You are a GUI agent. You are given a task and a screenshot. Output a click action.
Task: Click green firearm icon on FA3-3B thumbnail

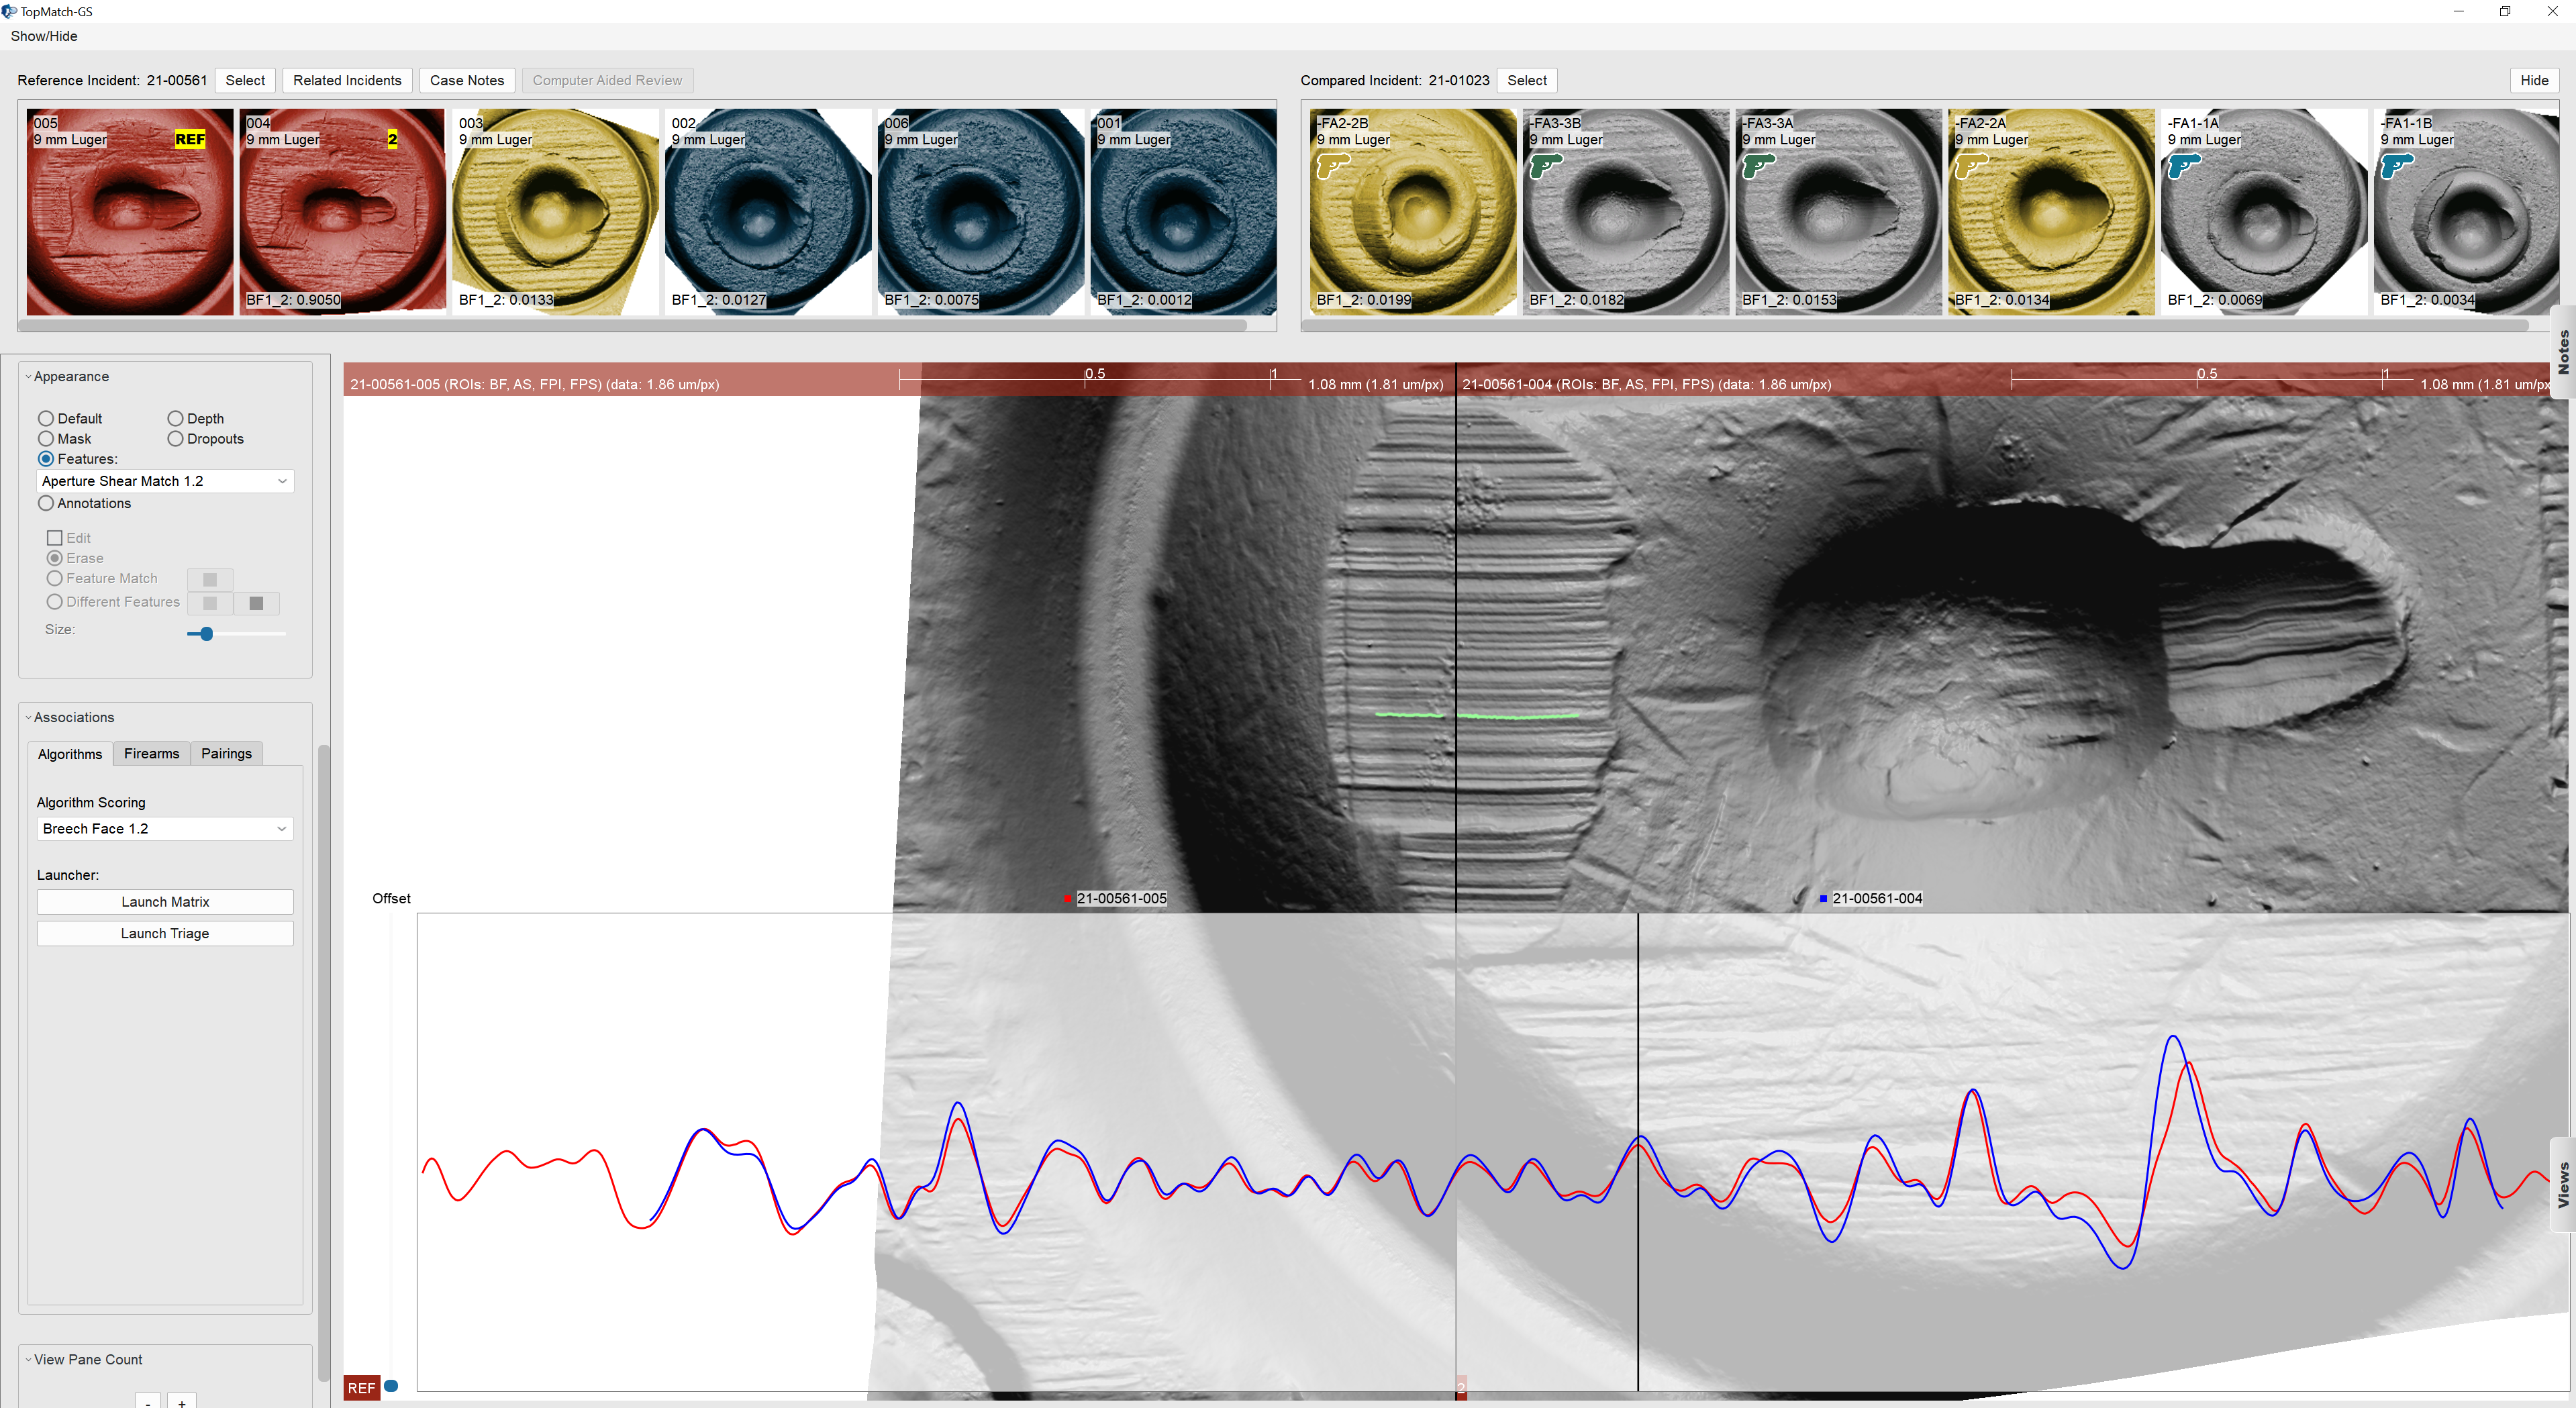(1546, 165)
